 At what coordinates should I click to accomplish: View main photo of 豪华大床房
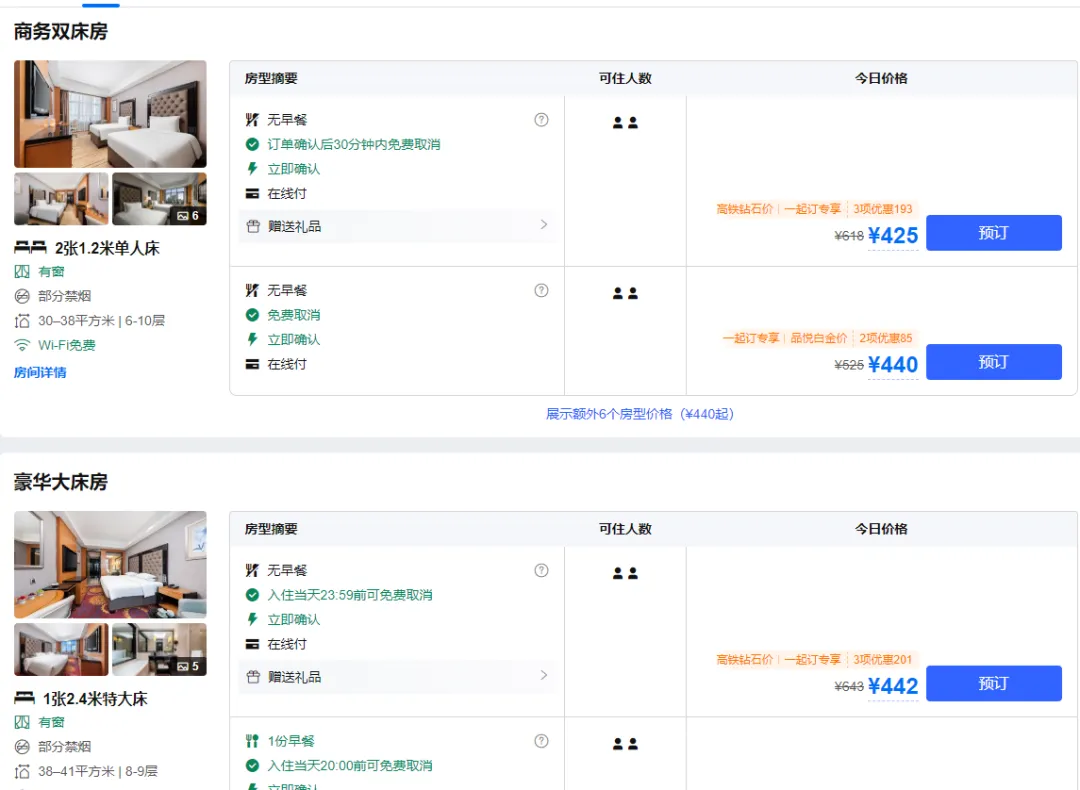point(110,565)
